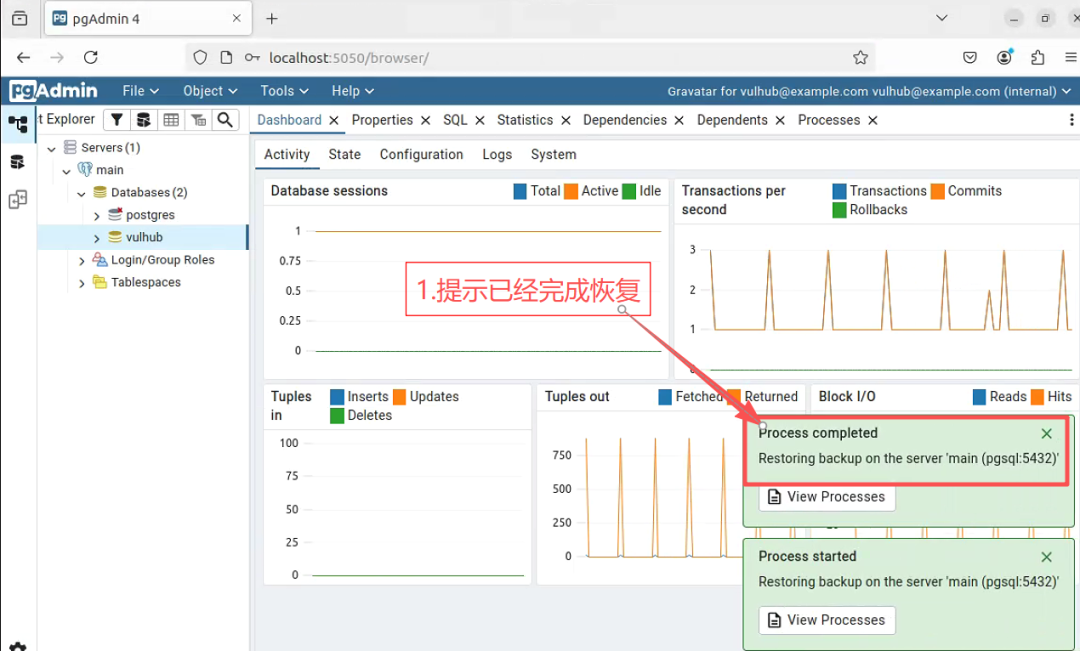Close the Statistics tab
The width and height of the screenshot is (1080, 651).
[x=565, y=121]
